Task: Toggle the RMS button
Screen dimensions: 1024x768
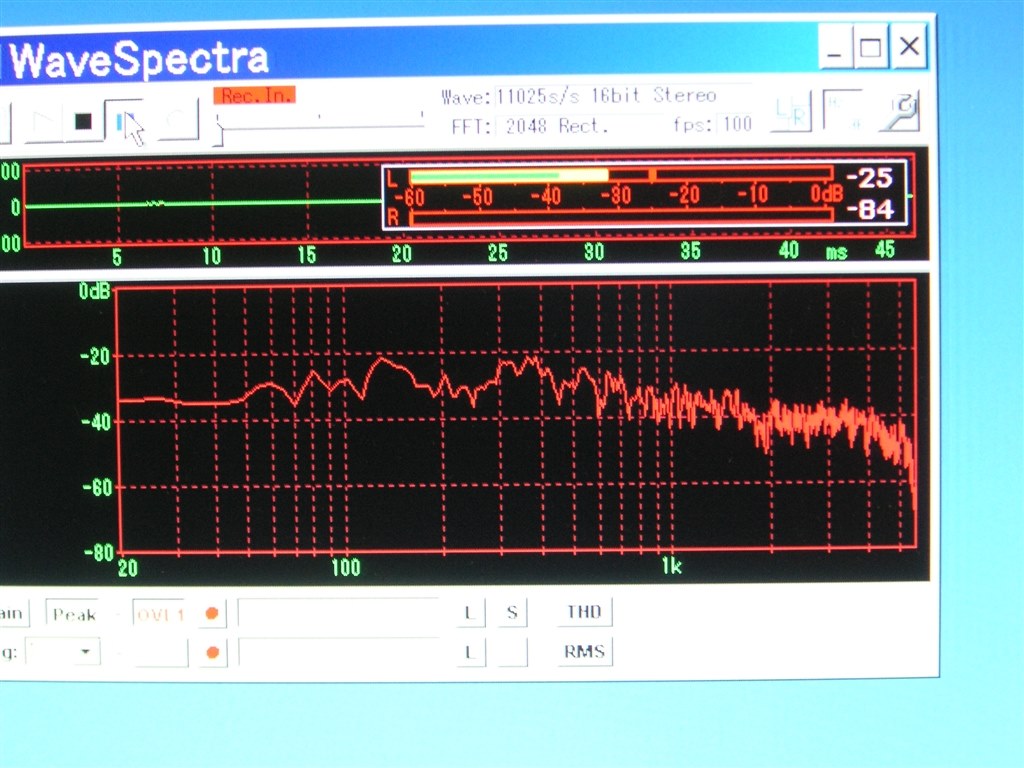Action: pos(584,651)
